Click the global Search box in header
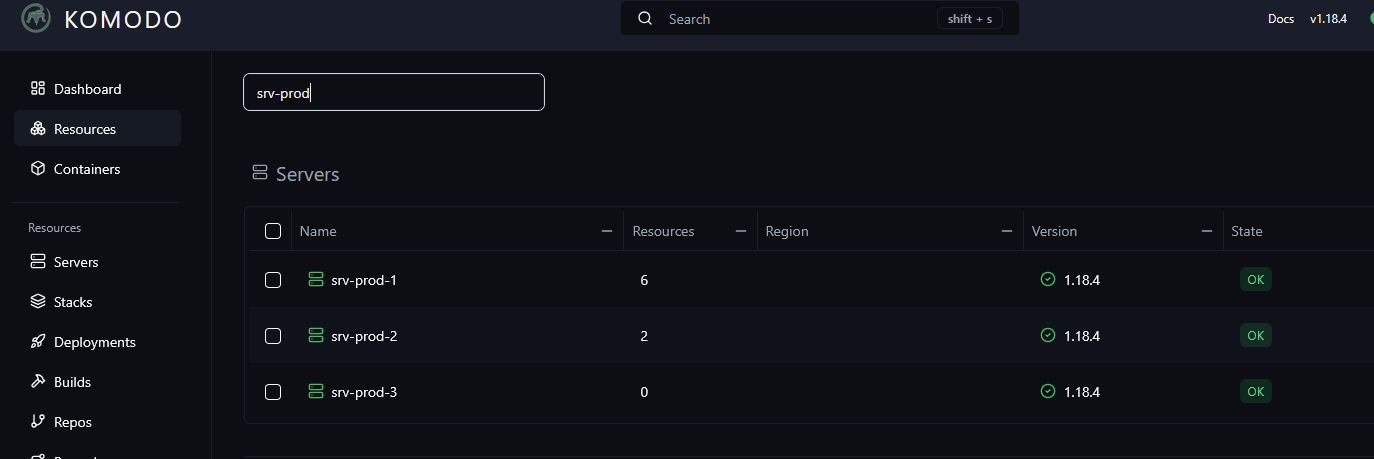Screen dimensions: 1374x459 tap(820, 18)
